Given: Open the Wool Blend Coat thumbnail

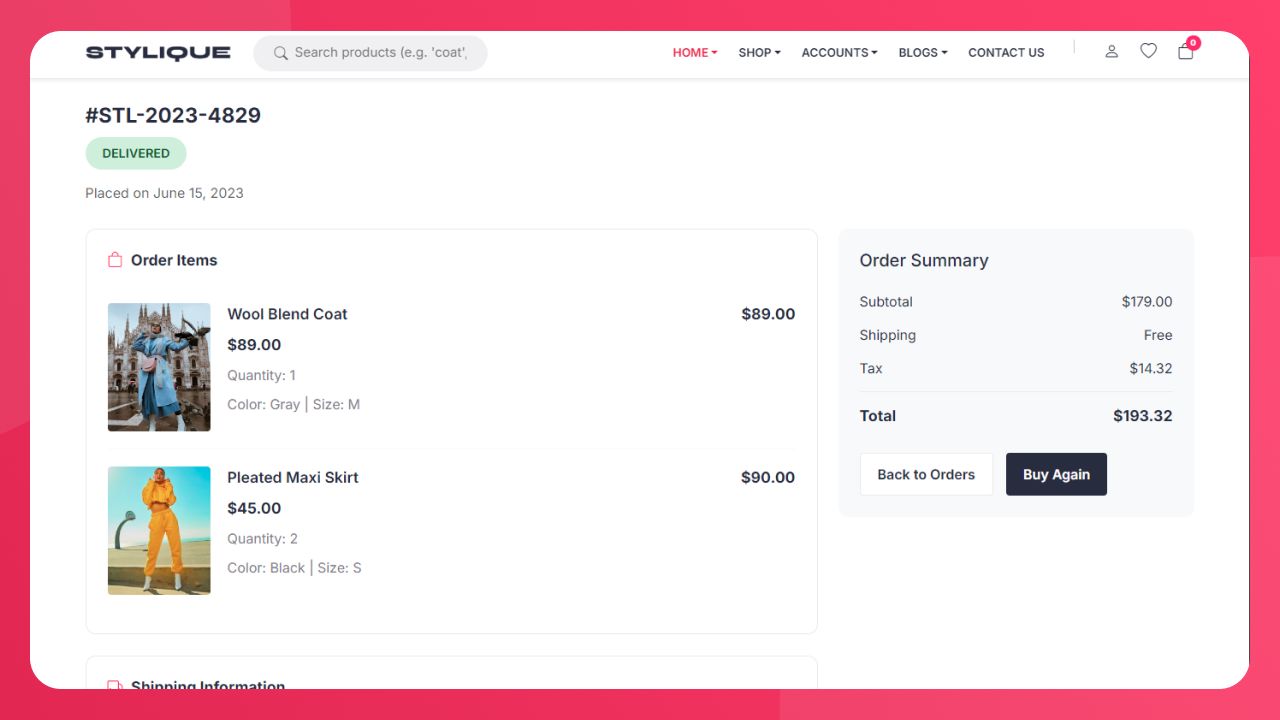Looking at the screenshot, I should click(x=159, y=367).
